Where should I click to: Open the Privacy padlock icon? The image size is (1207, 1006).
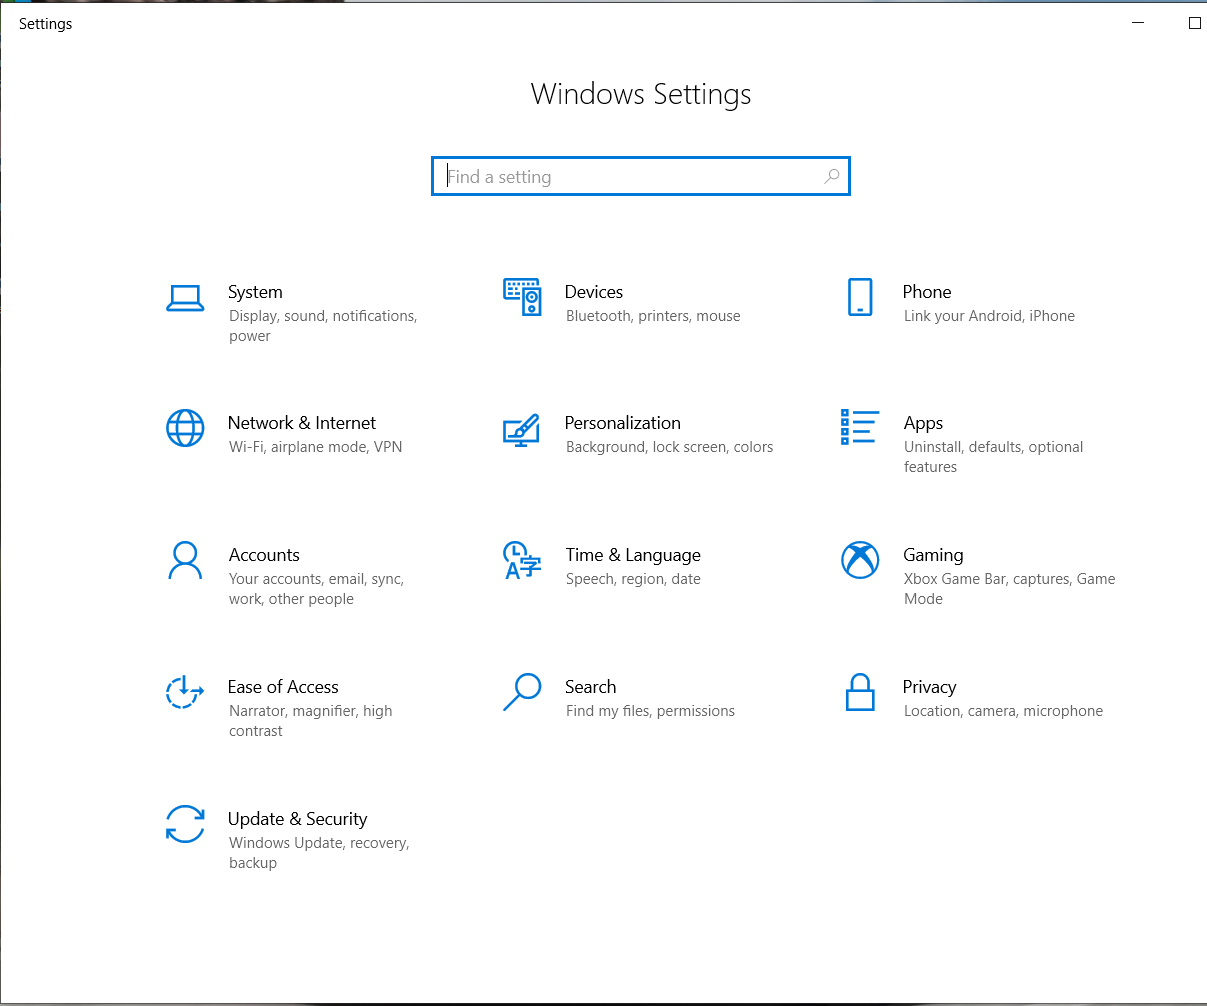[860, 692]
